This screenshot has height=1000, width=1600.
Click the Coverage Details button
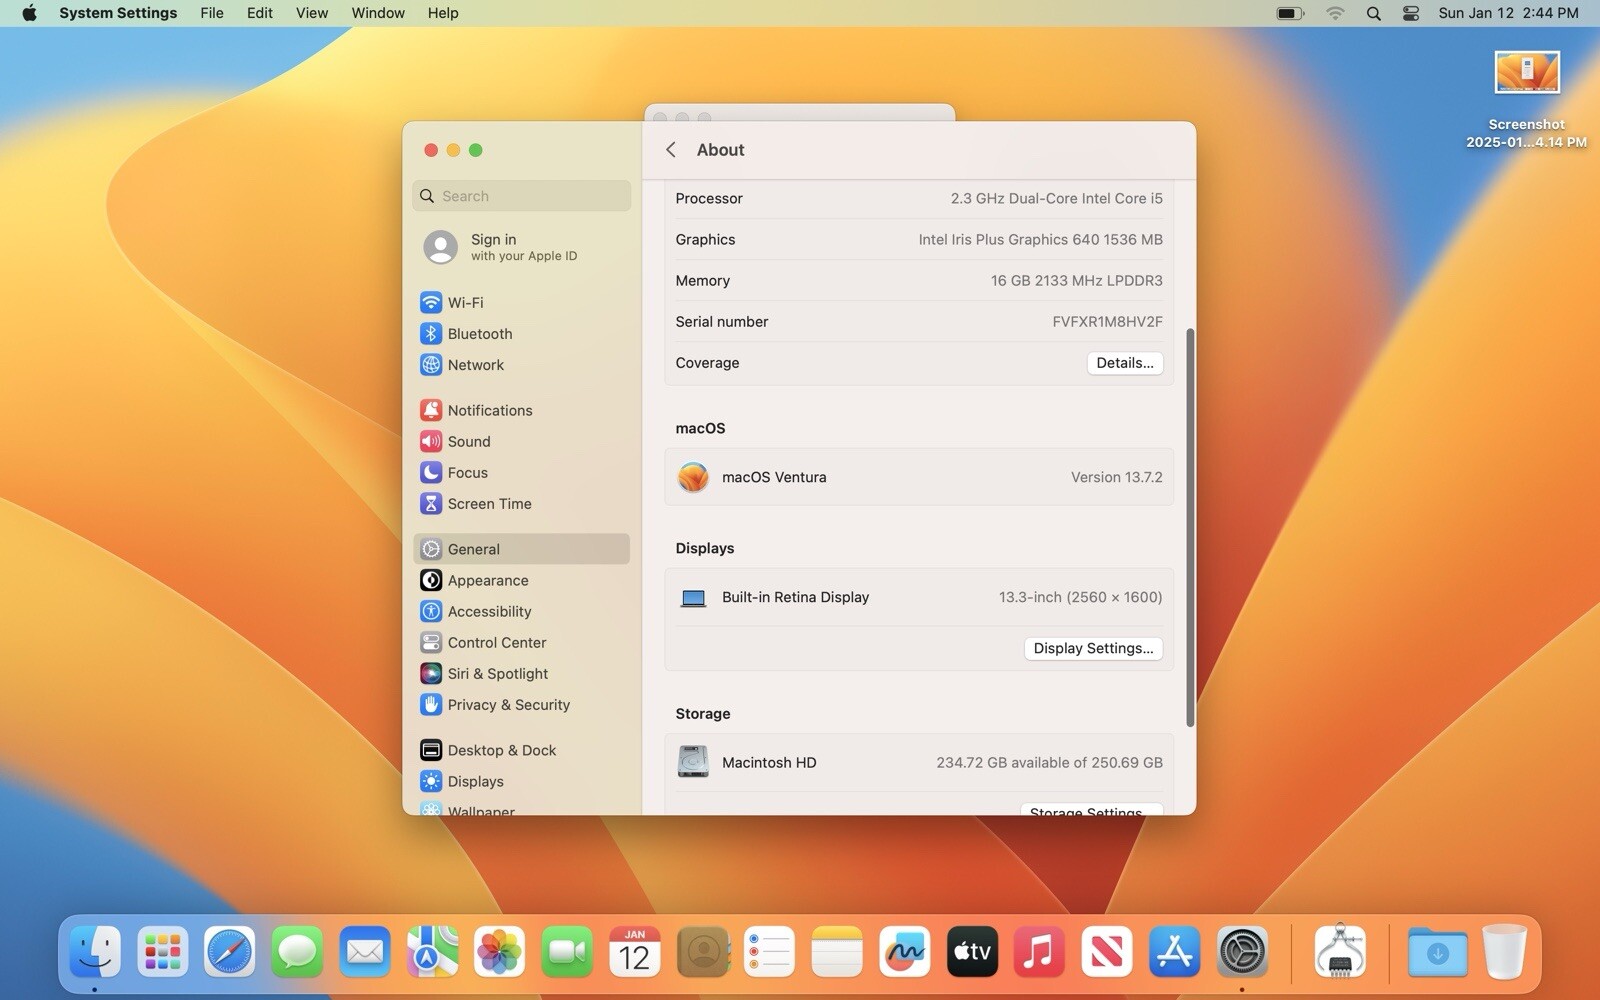pyautogui.click(x=1124, y=363)
